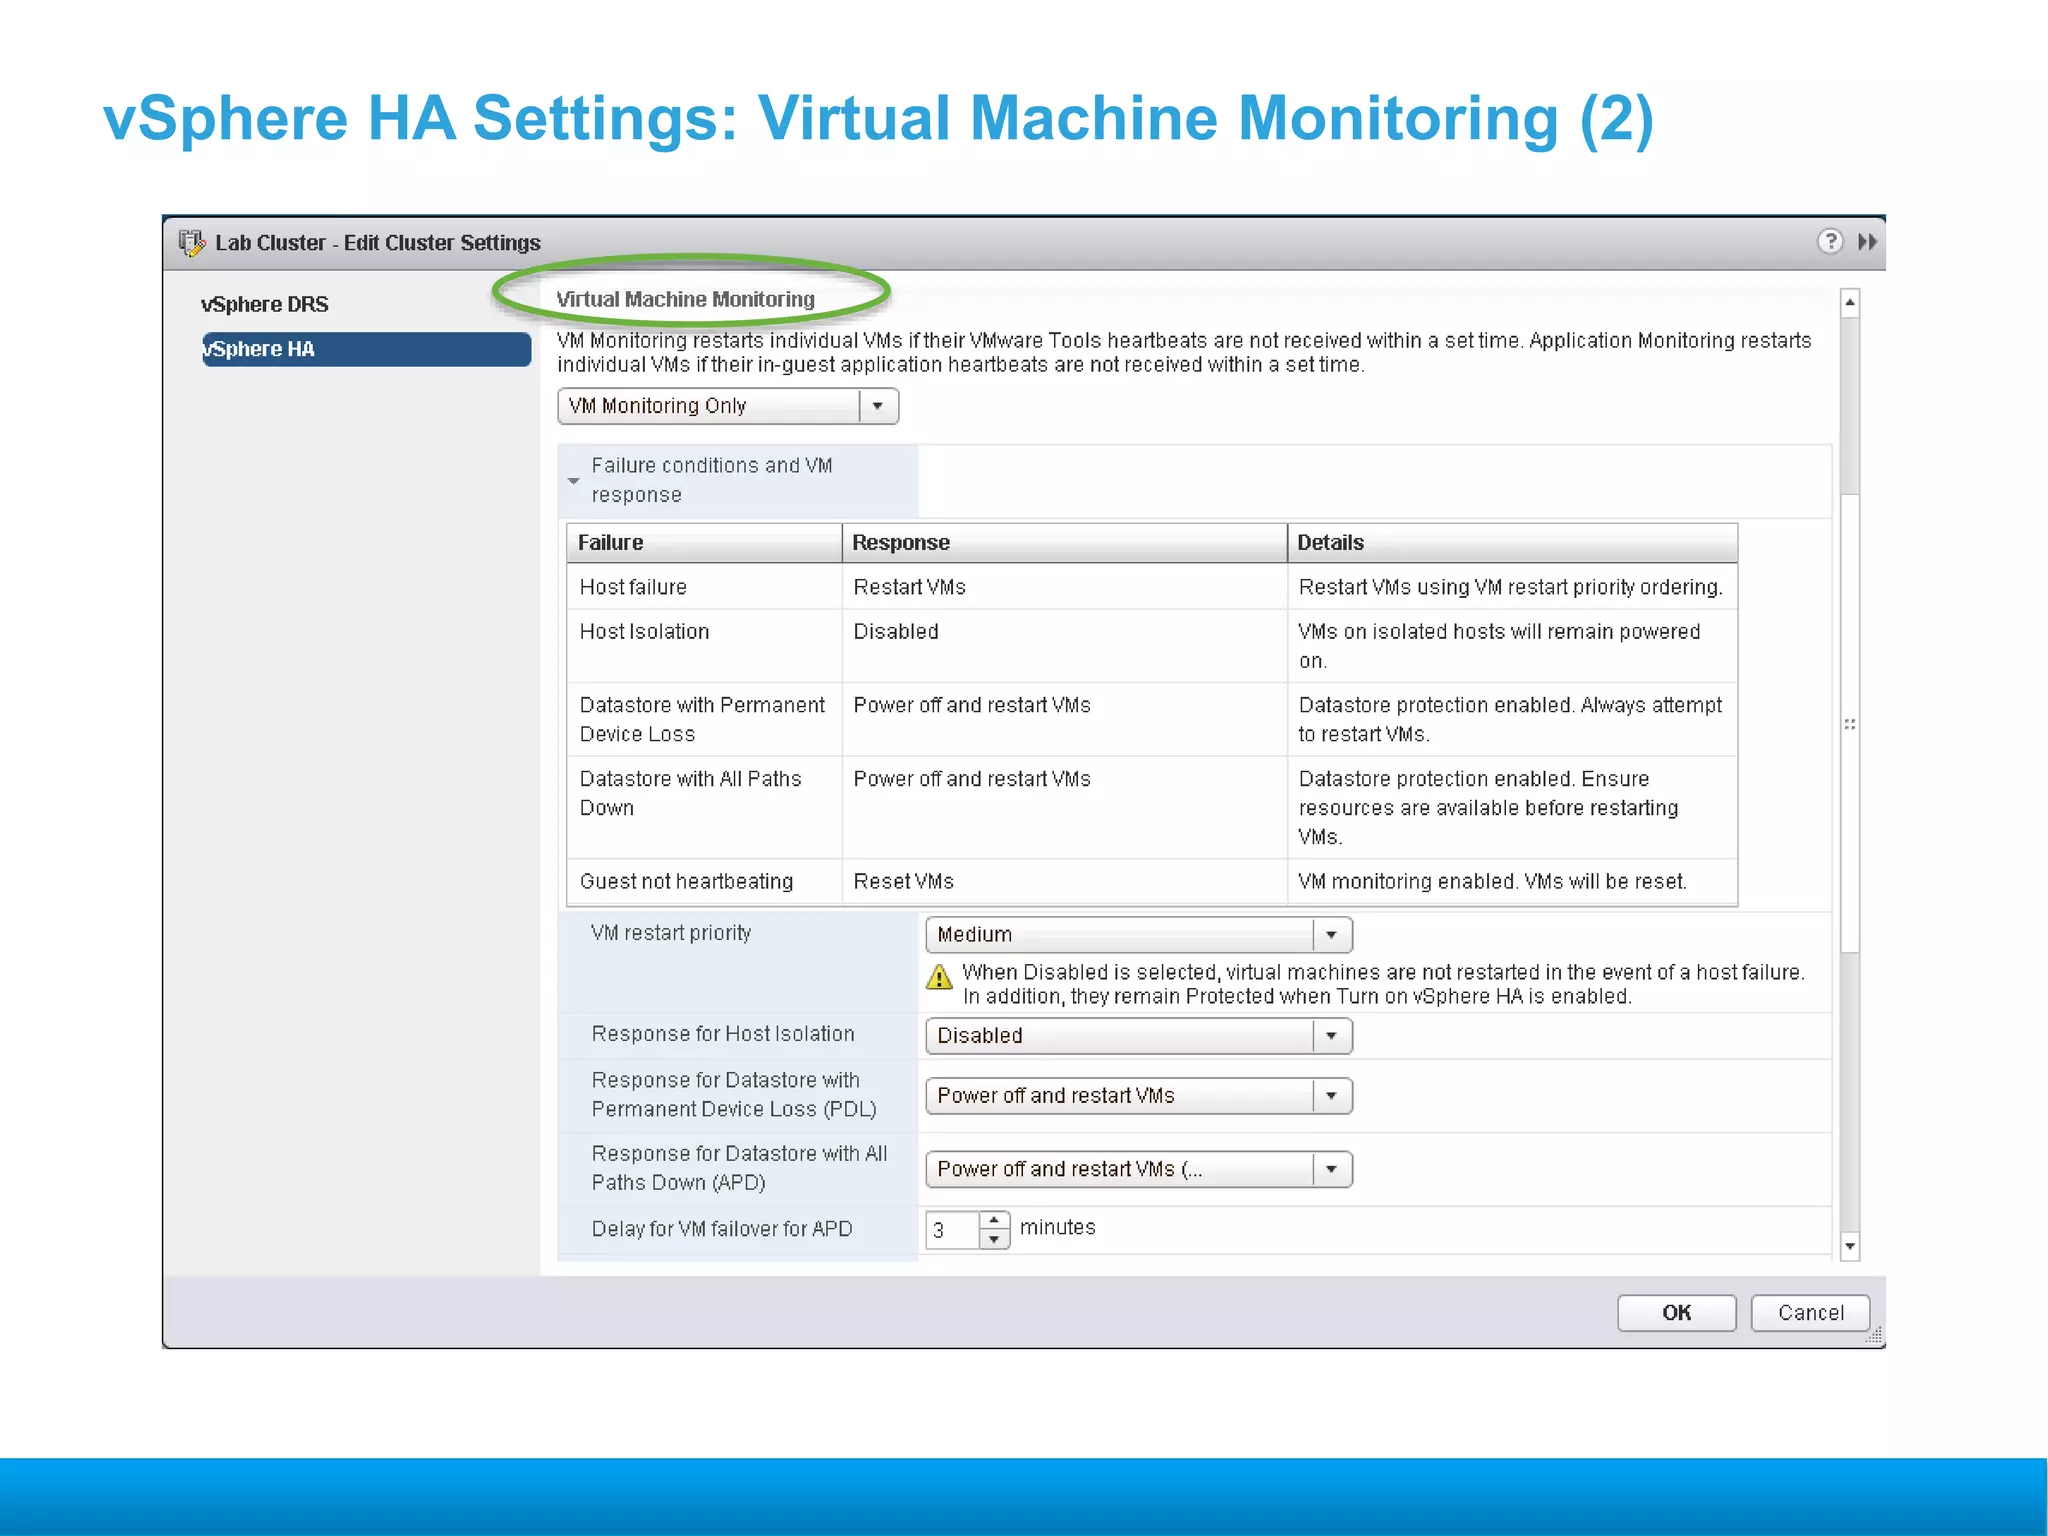
Task: Click the VM monitoring enabled details cell
Action: [1512, 882]
